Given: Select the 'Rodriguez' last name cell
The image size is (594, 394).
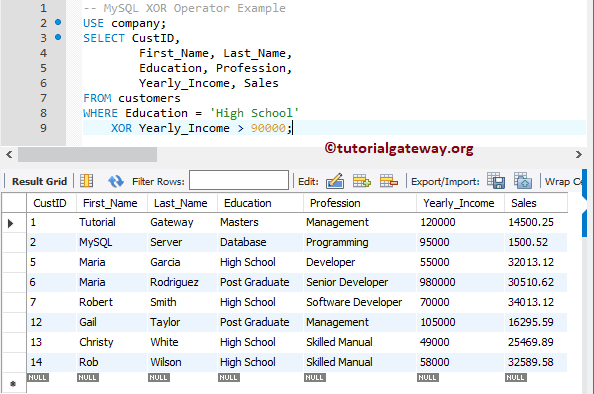Looking at the screenshot, I should click(x=182, y=282).
